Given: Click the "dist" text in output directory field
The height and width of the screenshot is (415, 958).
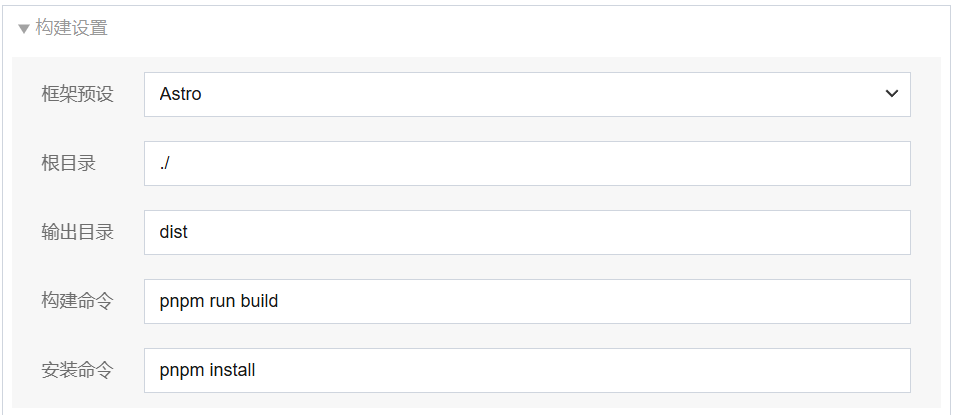Looking at the screenshot, I should [173, 232].
